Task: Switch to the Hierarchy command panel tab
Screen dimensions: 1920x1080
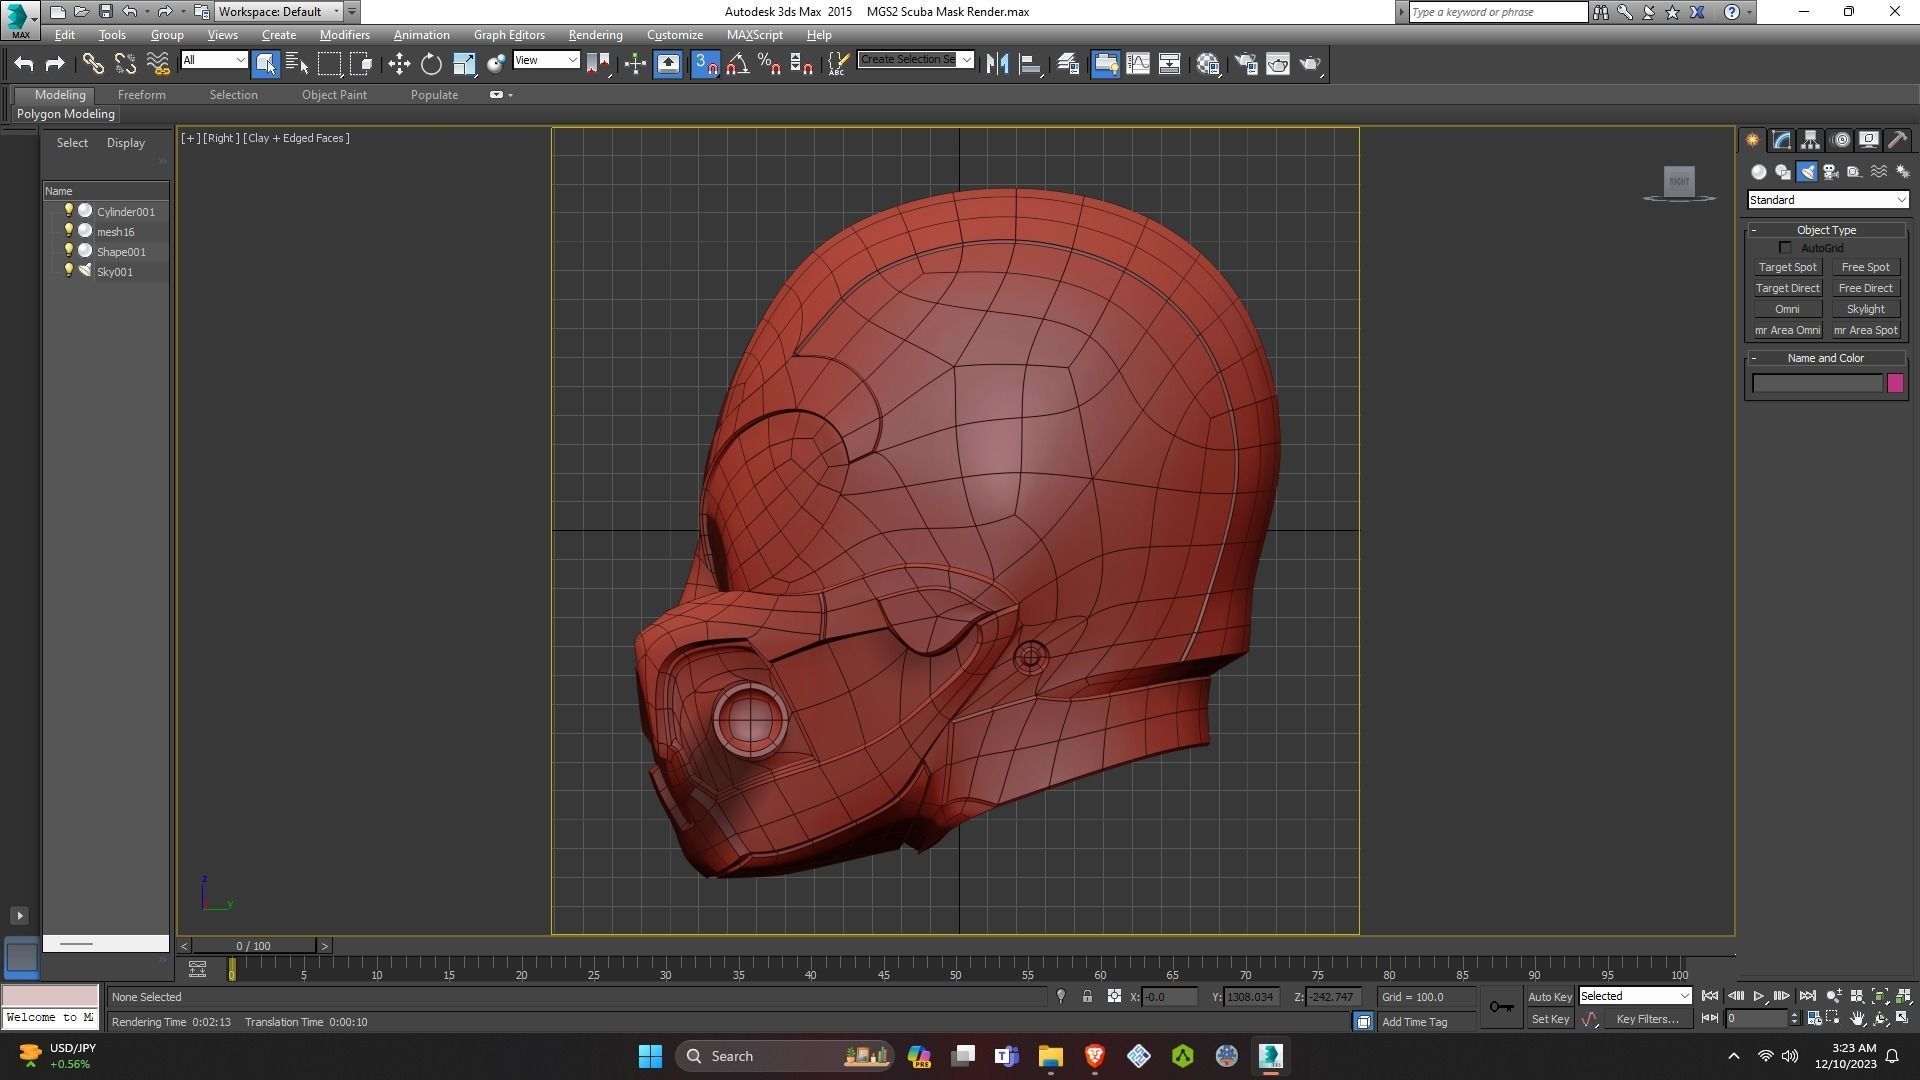Action: click(x=1810, y=140)
